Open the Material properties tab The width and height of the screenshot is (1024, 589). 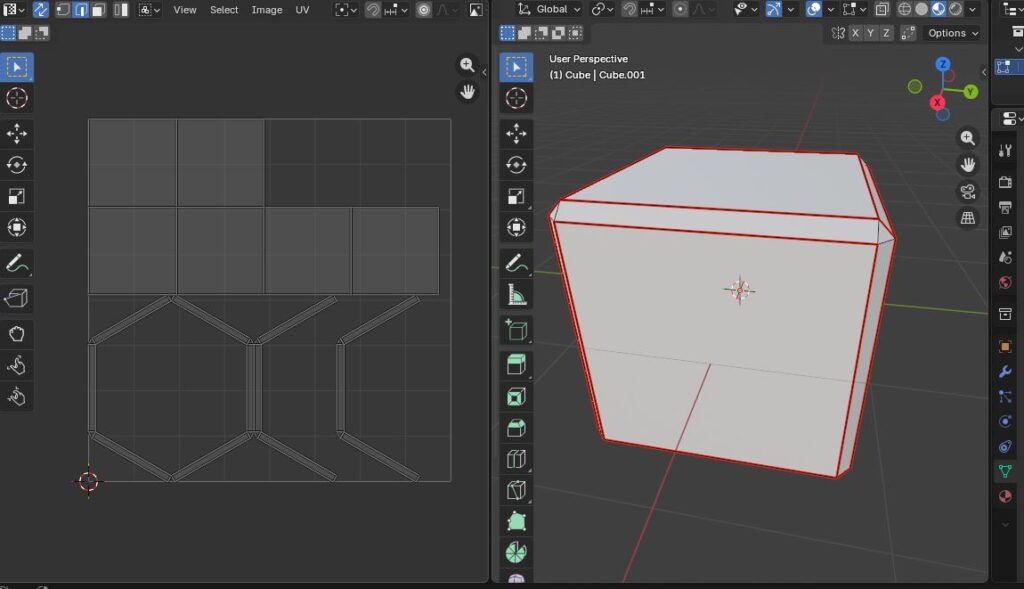(x=1005, y=496)
